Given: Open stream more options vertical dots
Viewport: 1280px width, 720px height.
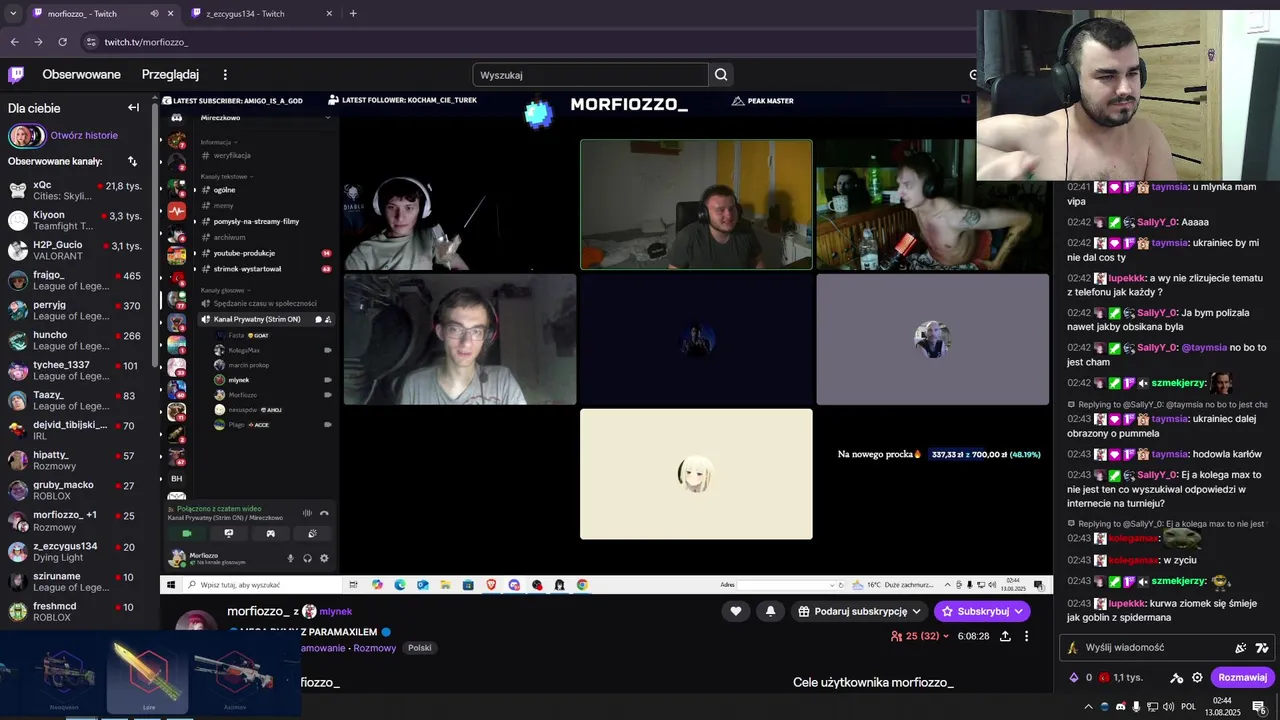Looking at the screenshot, I should pyautogui.click(x=1026, y=636).
